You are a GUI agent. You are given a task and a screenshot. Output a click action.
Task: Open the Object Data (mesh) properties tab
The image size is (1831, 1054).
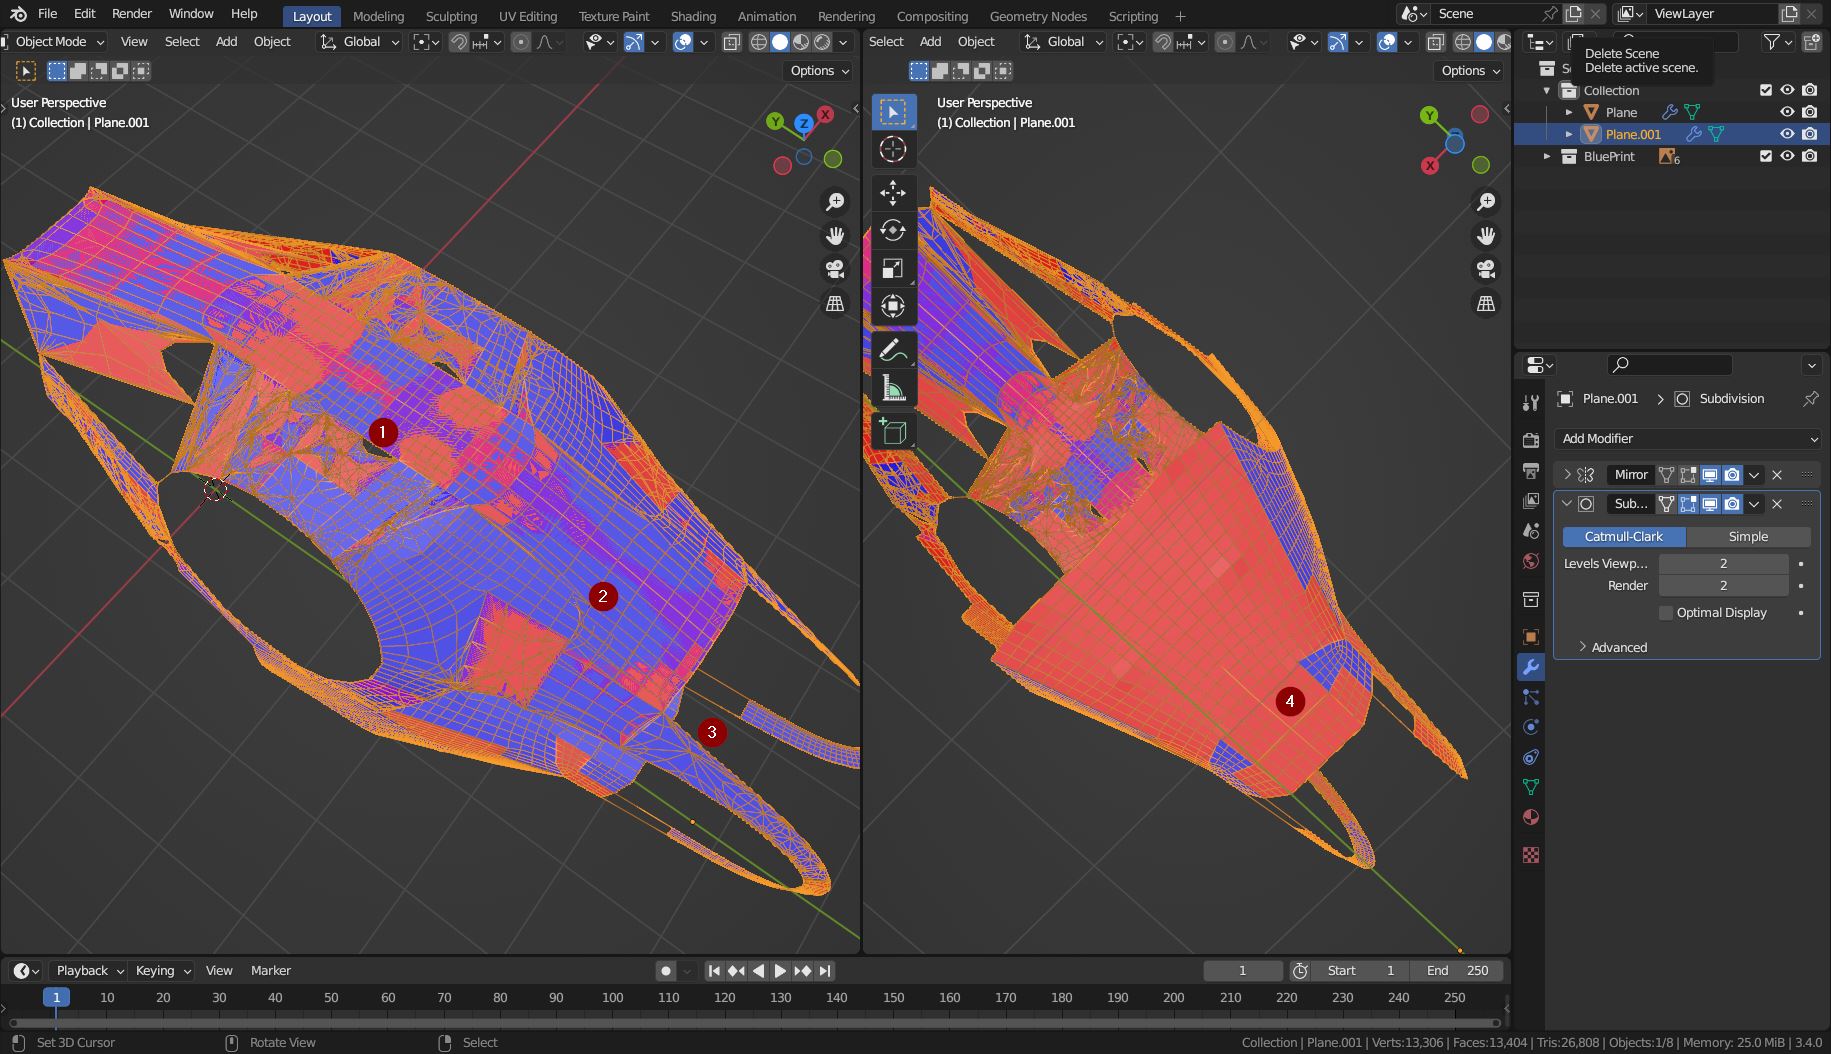[x=1530, y=787]
